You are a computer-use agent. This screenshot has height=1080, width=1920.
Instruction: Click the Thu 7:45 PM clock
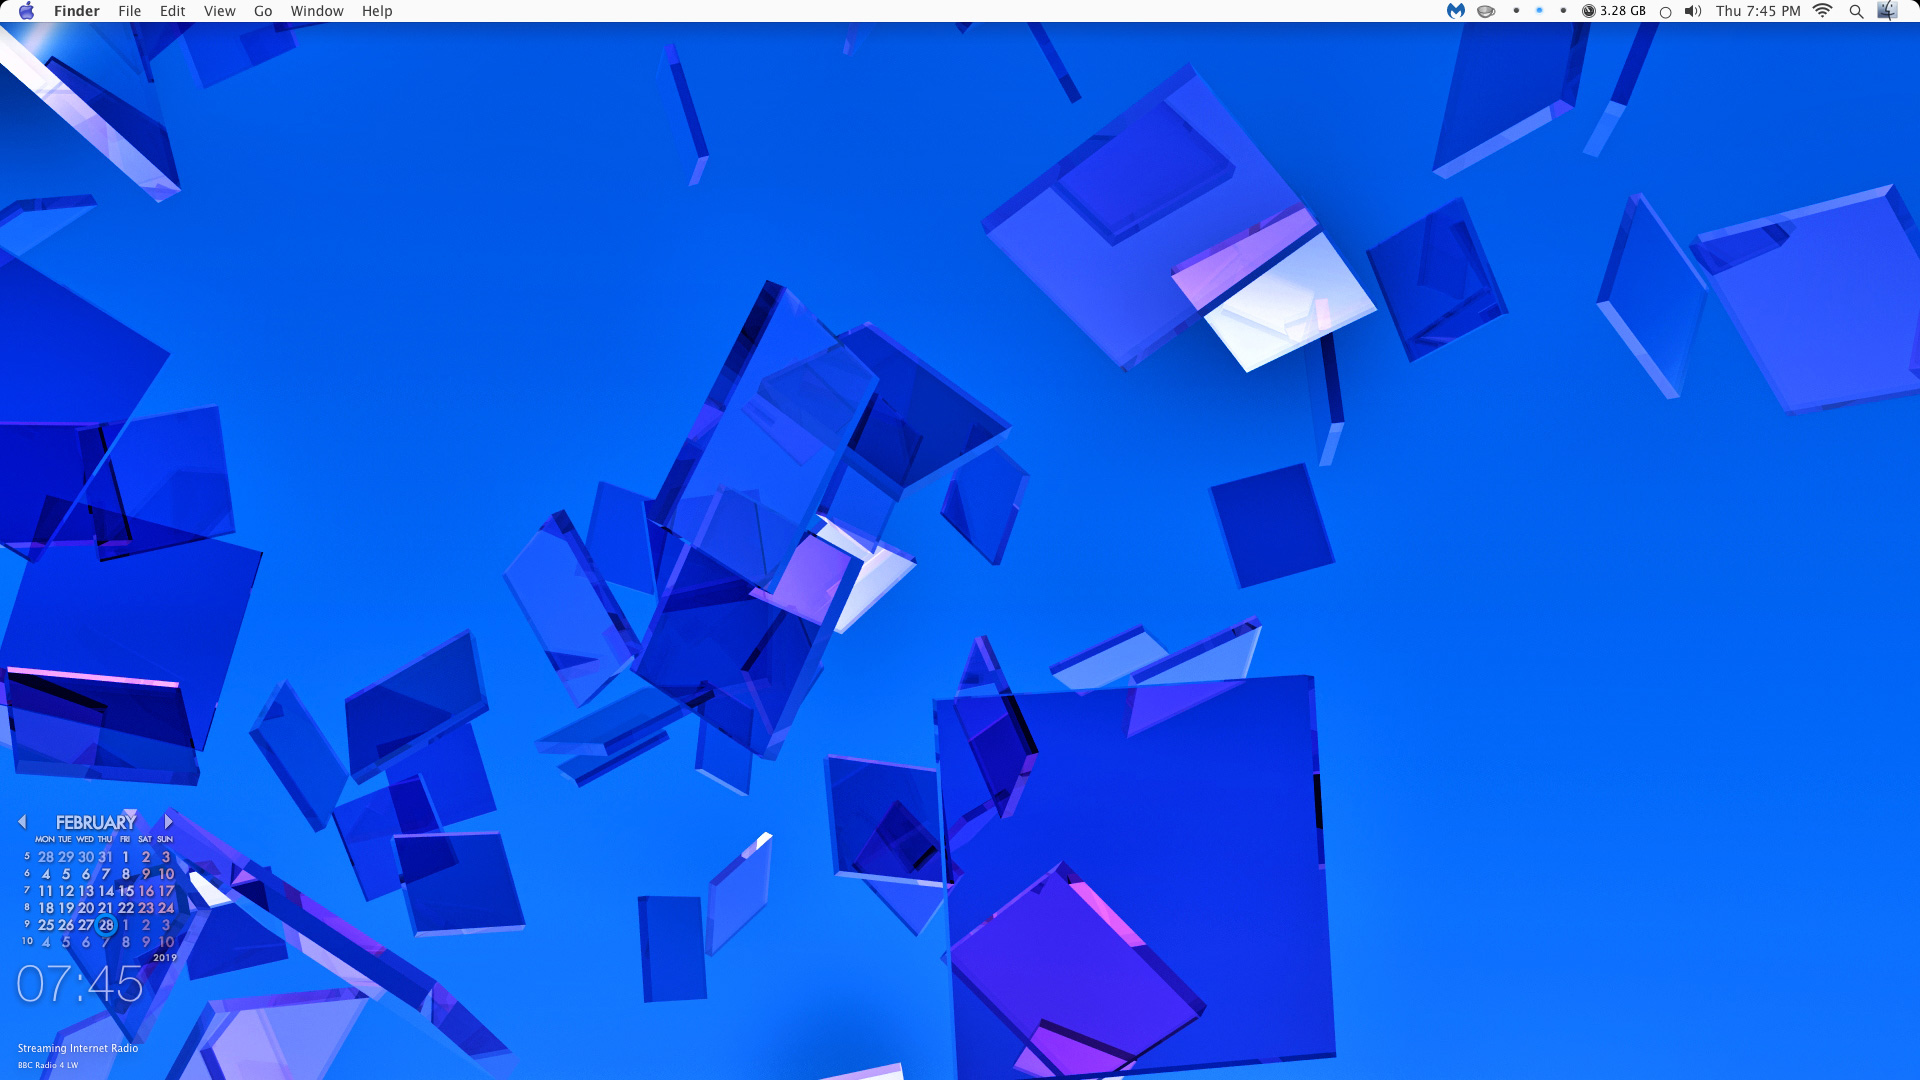click(x=1757, y=11)
